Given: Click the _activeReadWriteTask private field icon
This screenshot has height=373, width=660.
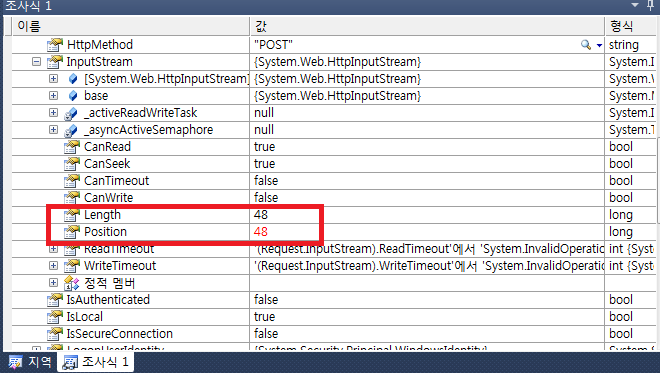Looking at the screenshot, I should (71, 113).
